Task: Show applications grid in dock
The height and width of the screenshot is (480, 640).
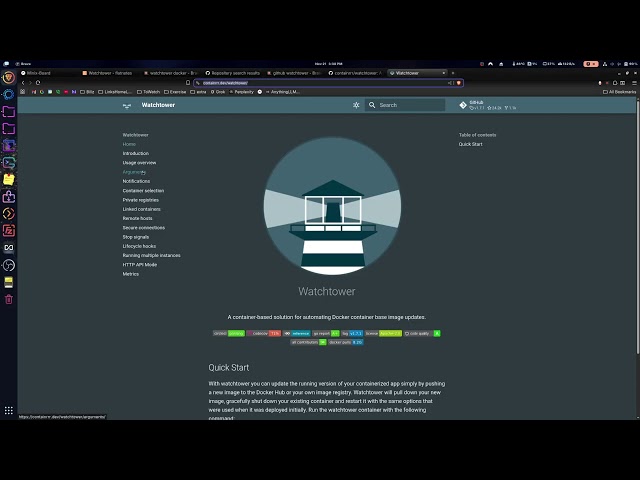Action: 9,410
